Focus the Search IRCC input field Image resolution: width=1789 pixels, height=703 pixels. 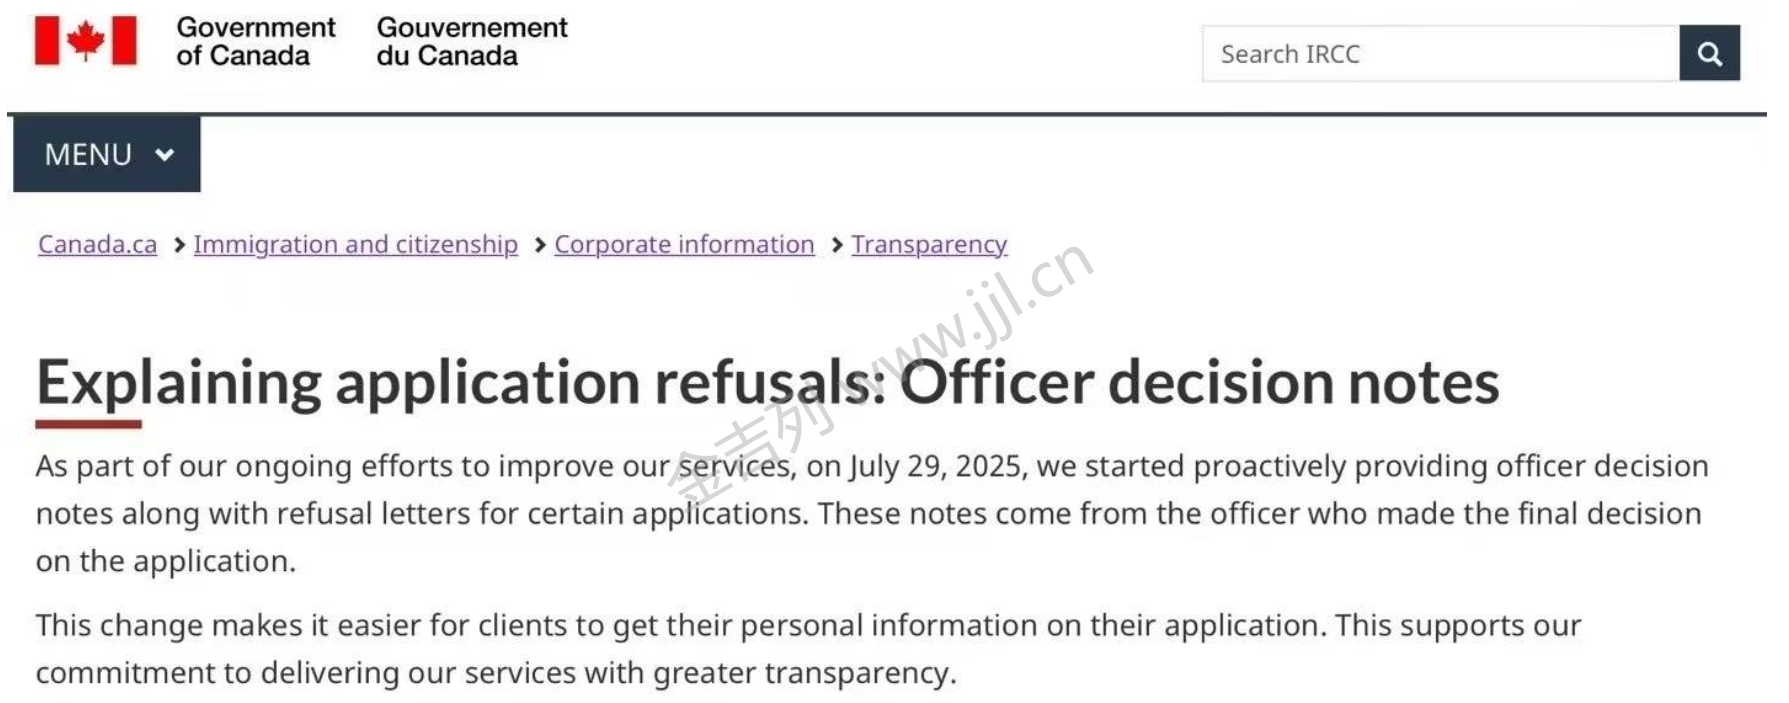[x=1440, y=54]
